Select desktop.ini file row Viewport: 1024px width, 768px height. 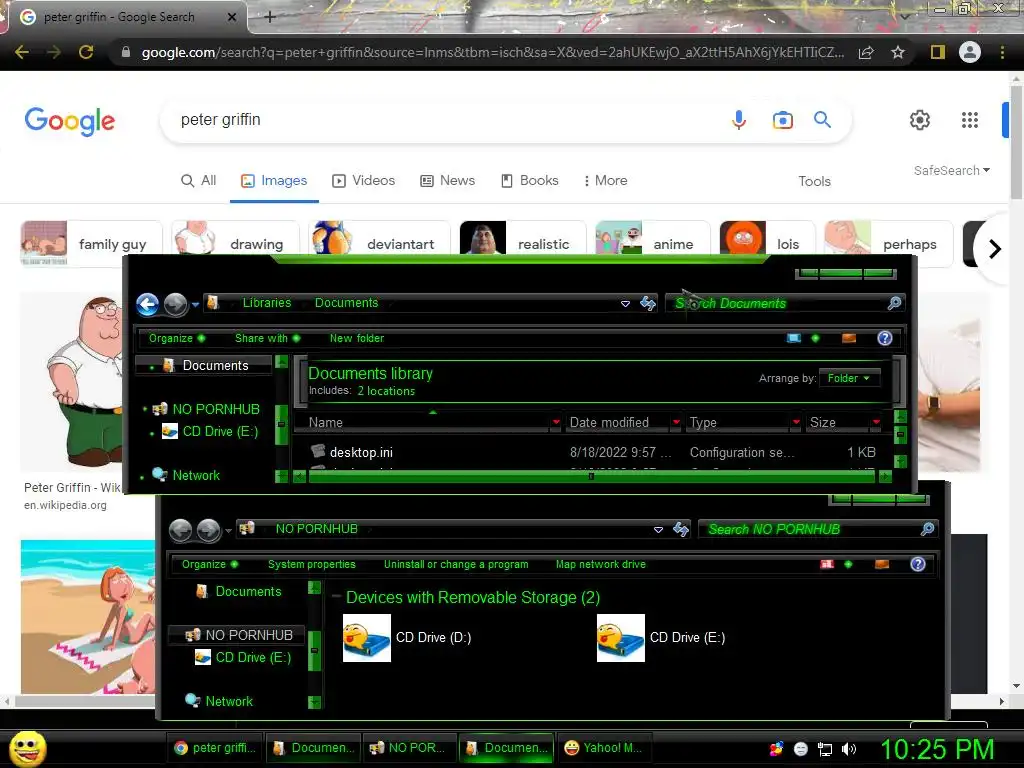click(x=591, y=452)
